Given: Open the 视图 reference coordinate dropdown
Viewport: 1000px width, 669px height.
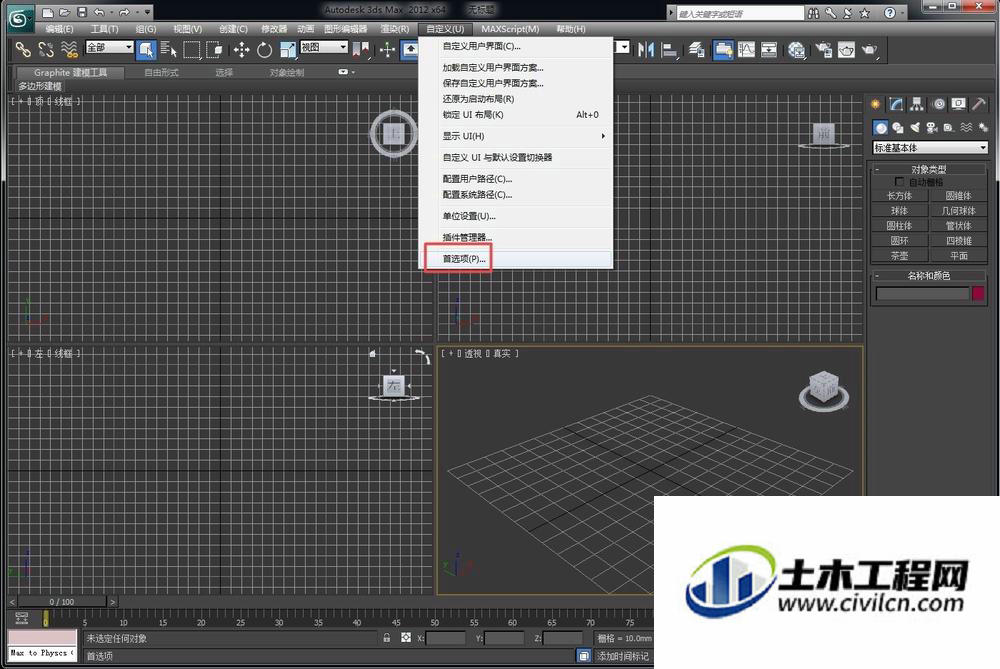Looking at the screenshot, I should (324, 47).
